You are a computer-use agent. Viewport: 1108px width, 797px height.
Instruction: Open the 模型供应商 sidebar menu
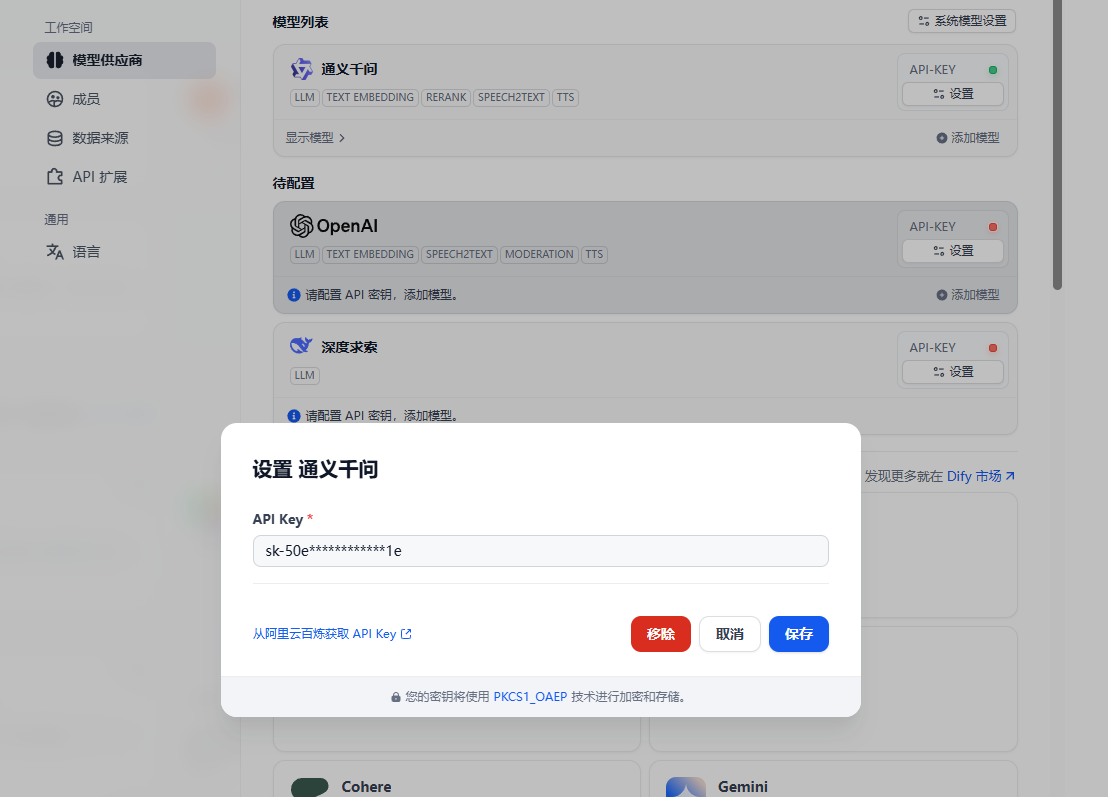click(x=124, y=60)
